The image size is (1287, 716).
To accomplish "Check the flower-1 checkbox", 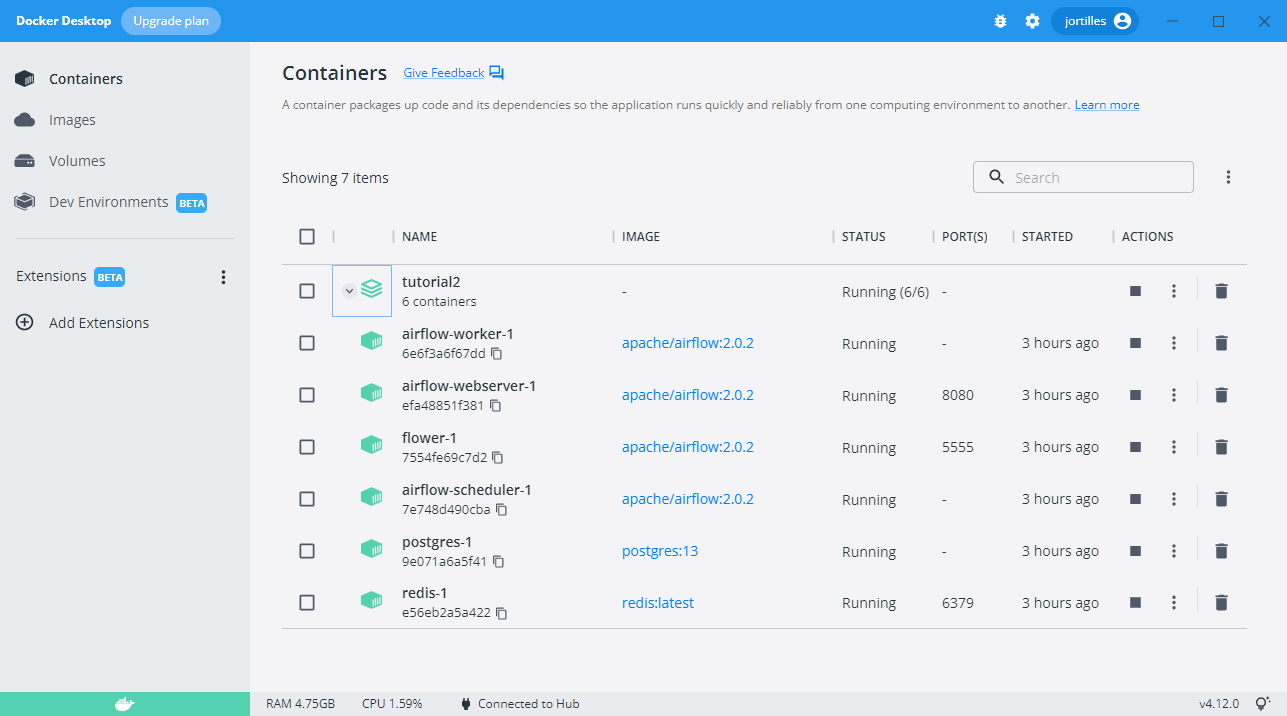I will click(x=307, y=447).
